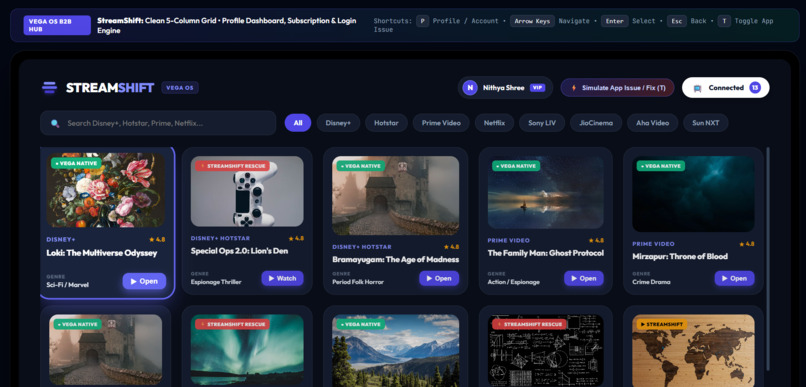
Task: Watch Special Ops 2.0: Lion's Den
Action: pos(282,278)
